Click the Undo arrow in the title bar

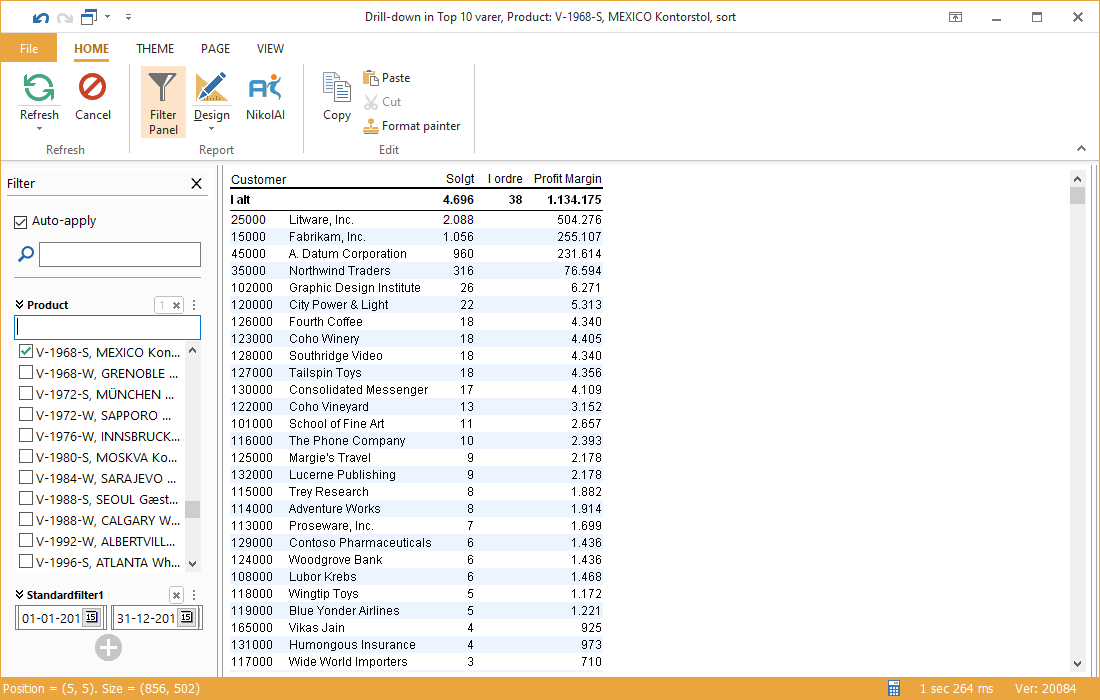tap(41, 17)
